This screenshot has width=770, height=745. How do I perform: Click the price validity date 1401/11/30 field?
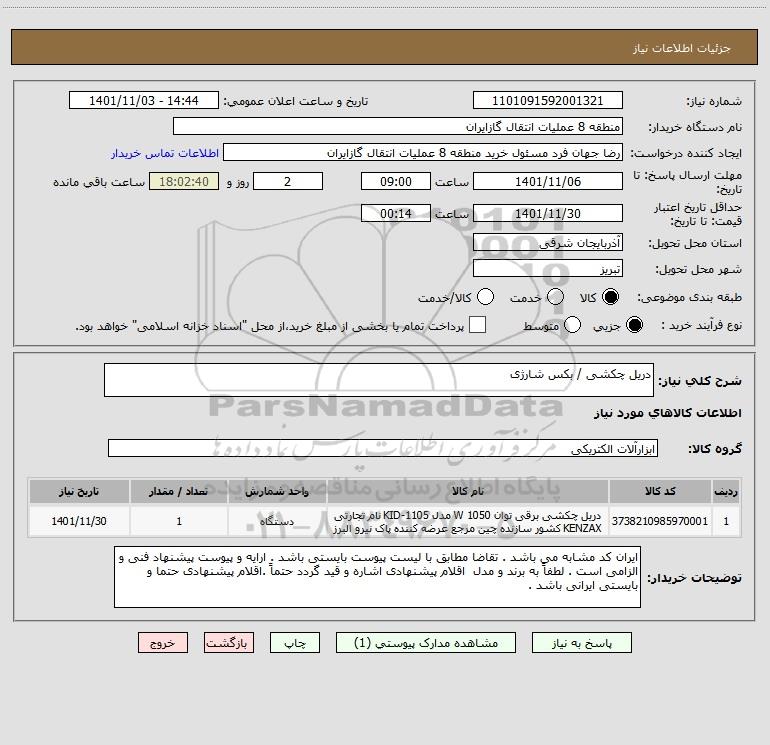click(x=548, y=213)
